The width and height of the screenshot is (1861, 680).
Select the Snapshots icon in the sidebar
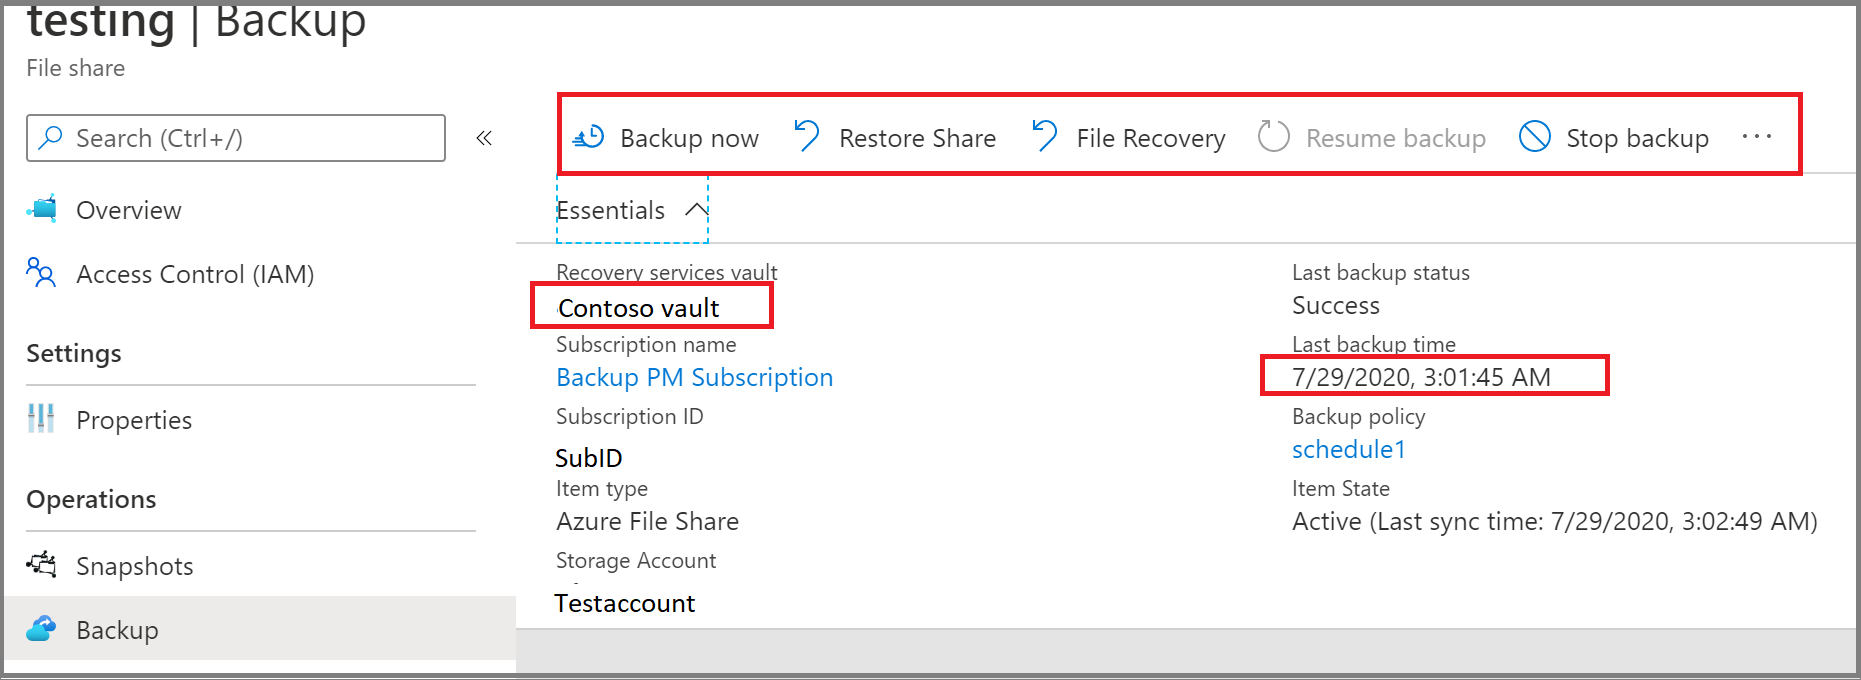tap(41, 565)
